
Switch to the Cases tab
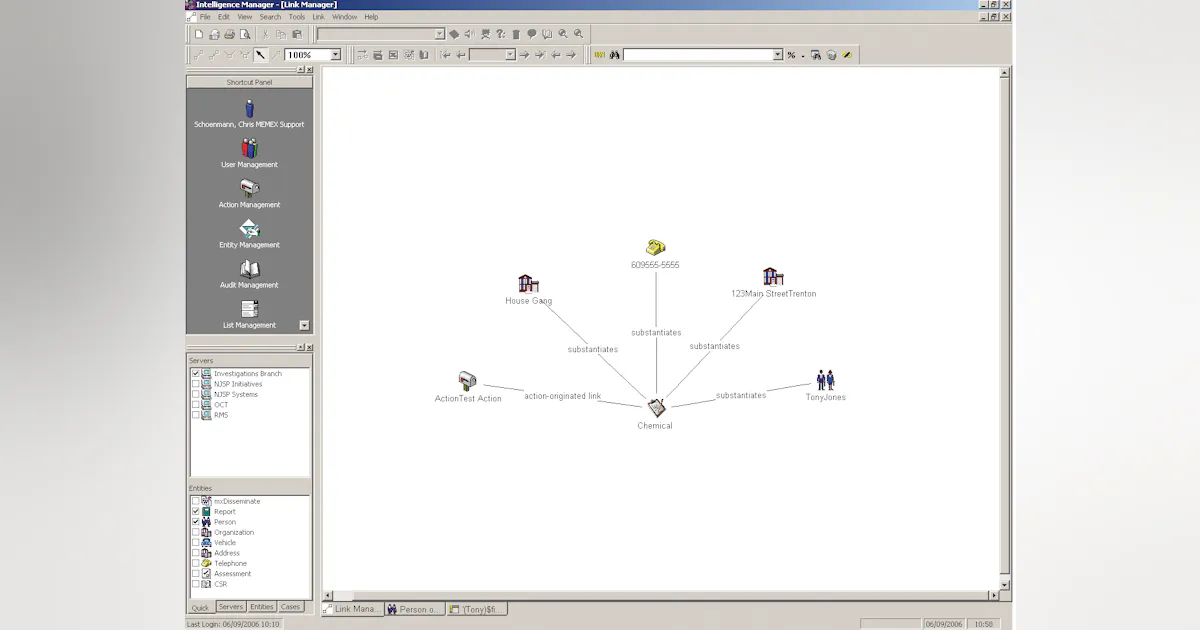tap(290, 607)
